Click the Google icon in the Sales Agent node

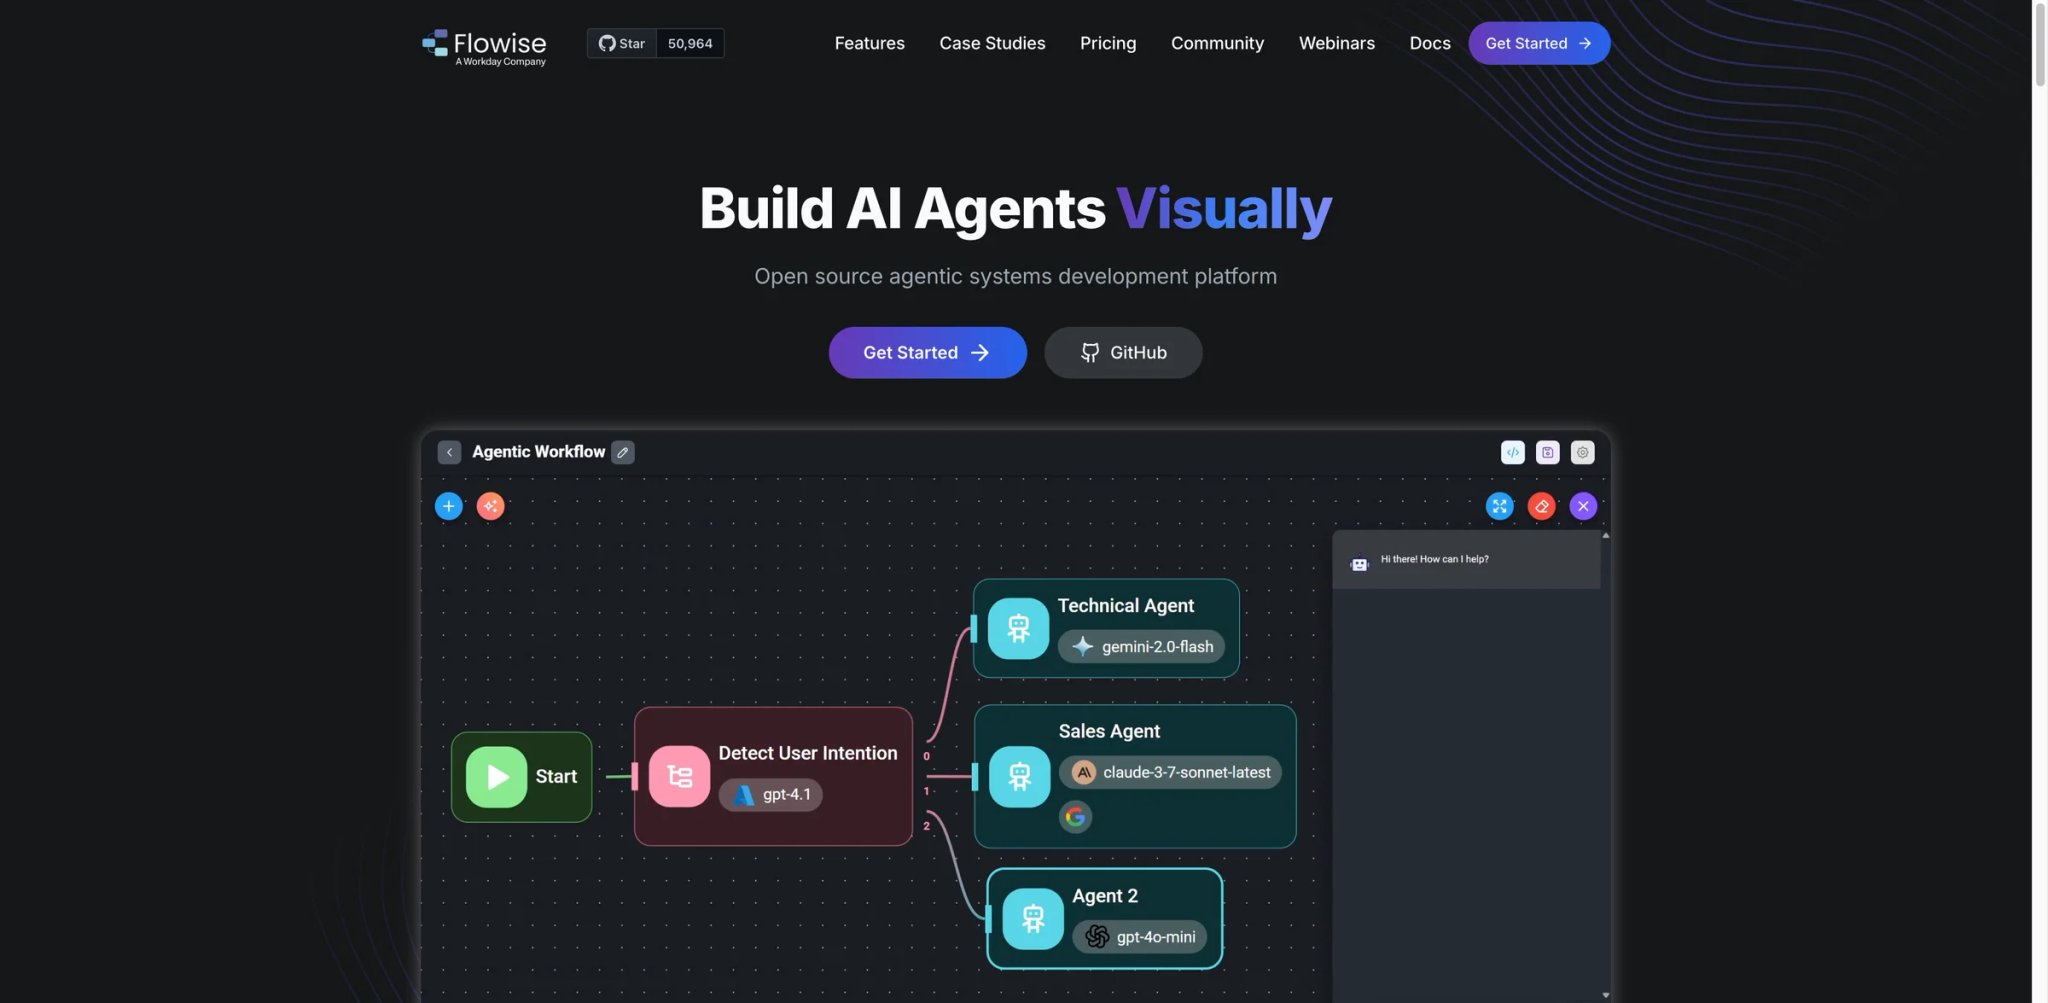pyautogui.click(x=1075, y=817)
